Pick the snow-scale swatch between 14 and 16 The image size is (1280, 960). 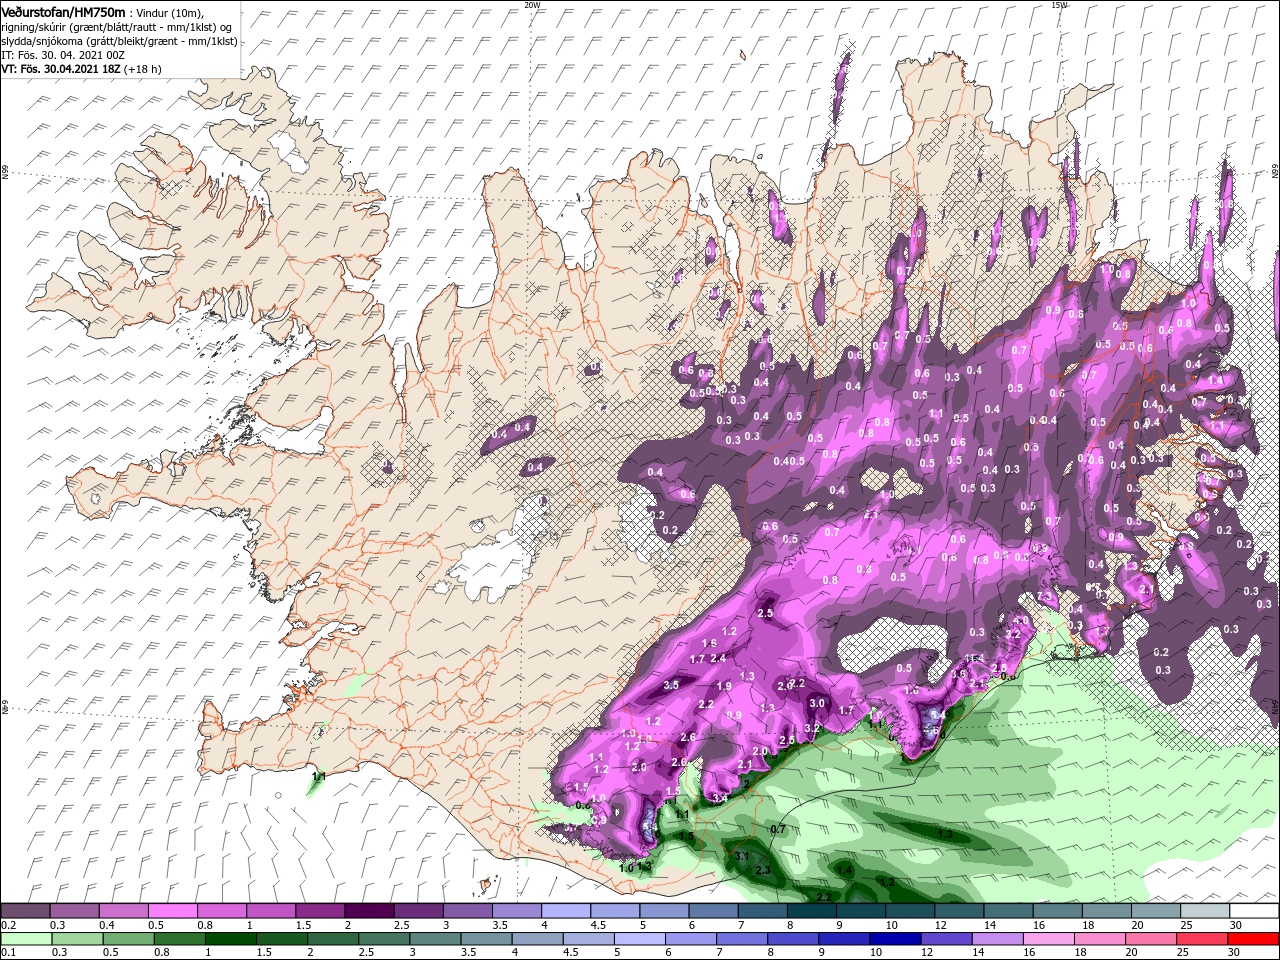click(x=1008, y=911)
